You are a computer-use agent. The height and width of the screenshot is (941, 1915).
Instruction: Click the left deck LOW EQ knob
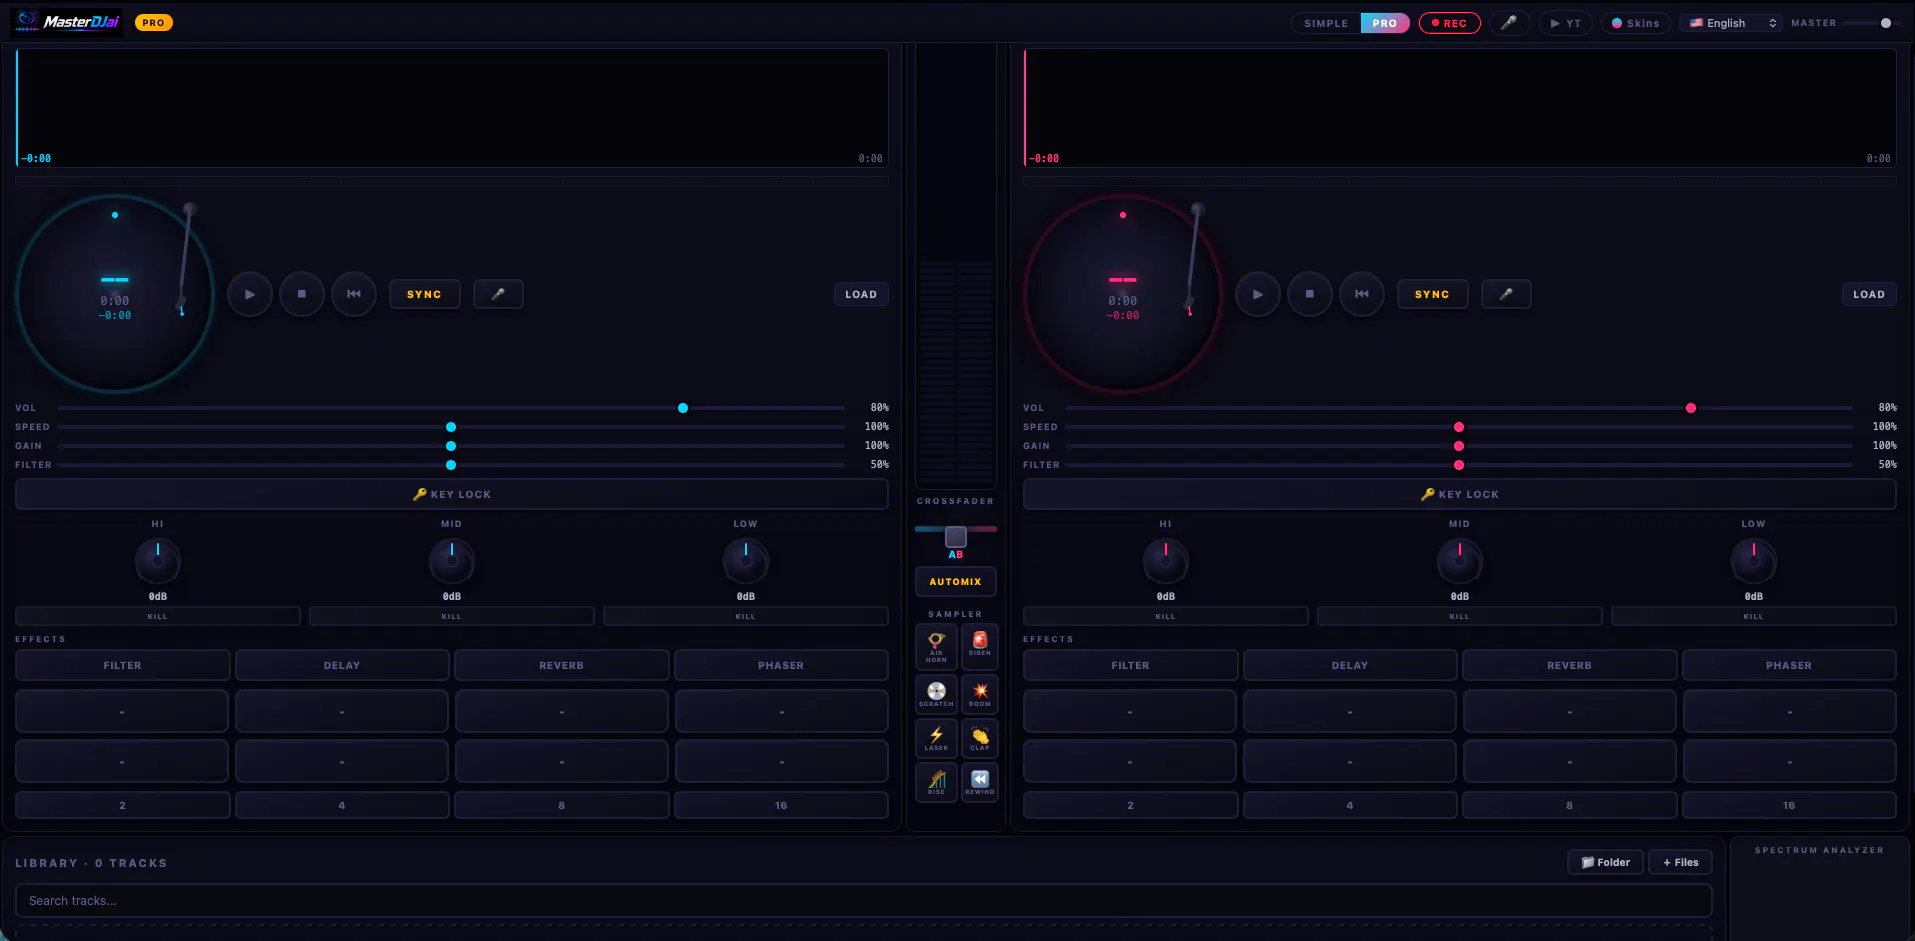tap(746, 561)
